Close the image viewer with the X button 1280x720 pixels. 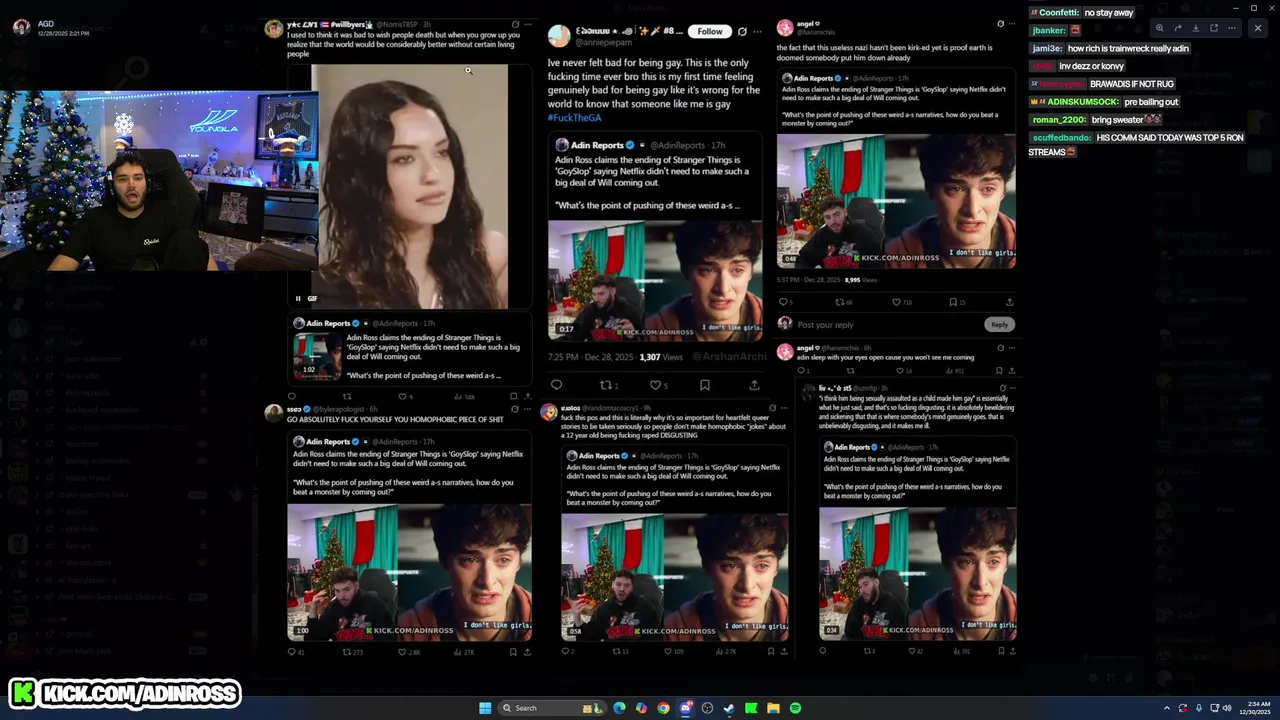(x=1258, y=28)
